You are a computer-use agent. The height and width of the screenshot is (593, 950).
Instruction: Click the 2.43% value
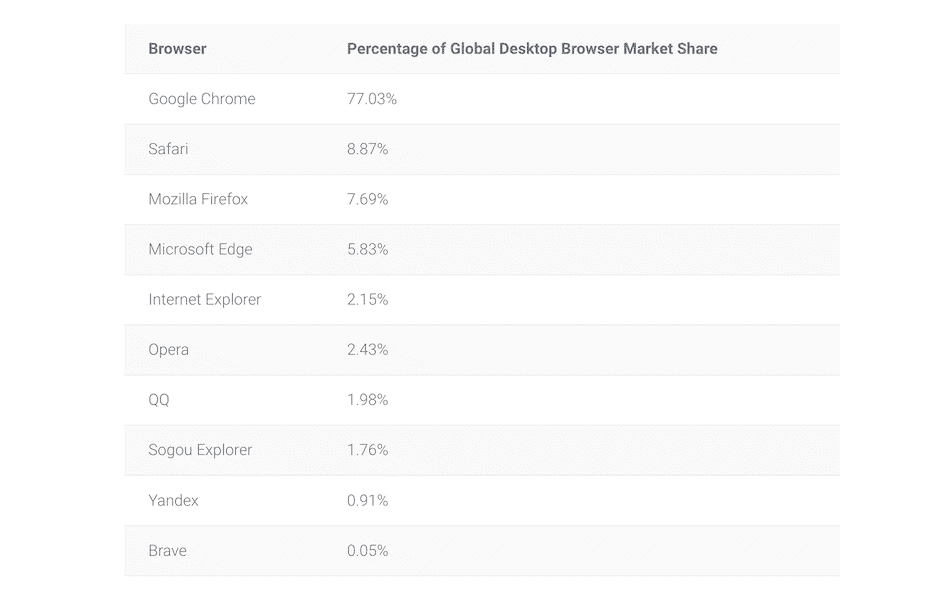click(x=368, y=349)
